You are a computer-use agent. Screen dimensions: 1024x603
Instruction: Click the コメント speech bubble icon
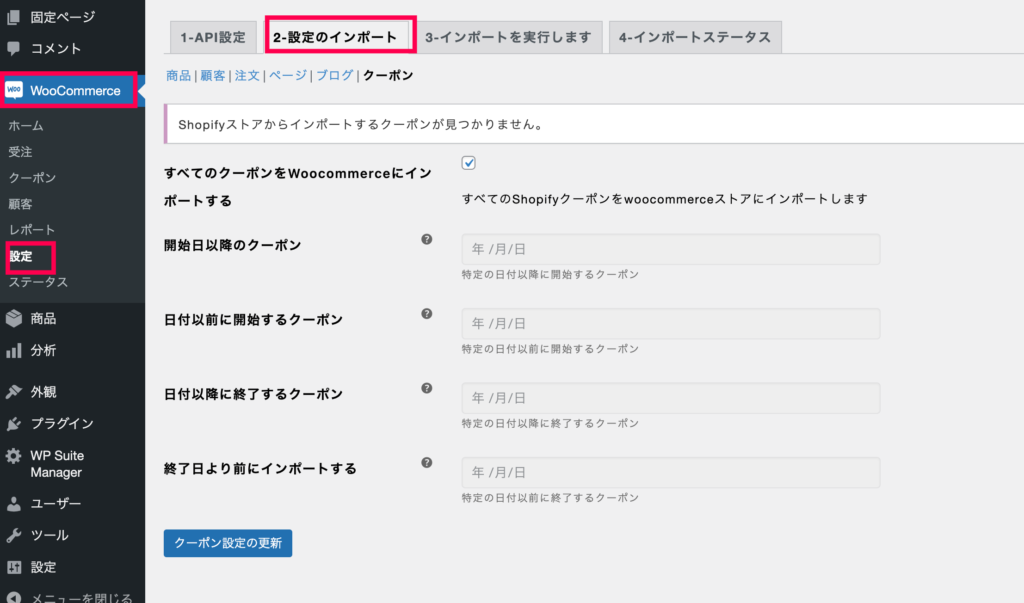[x=13, y=48]
